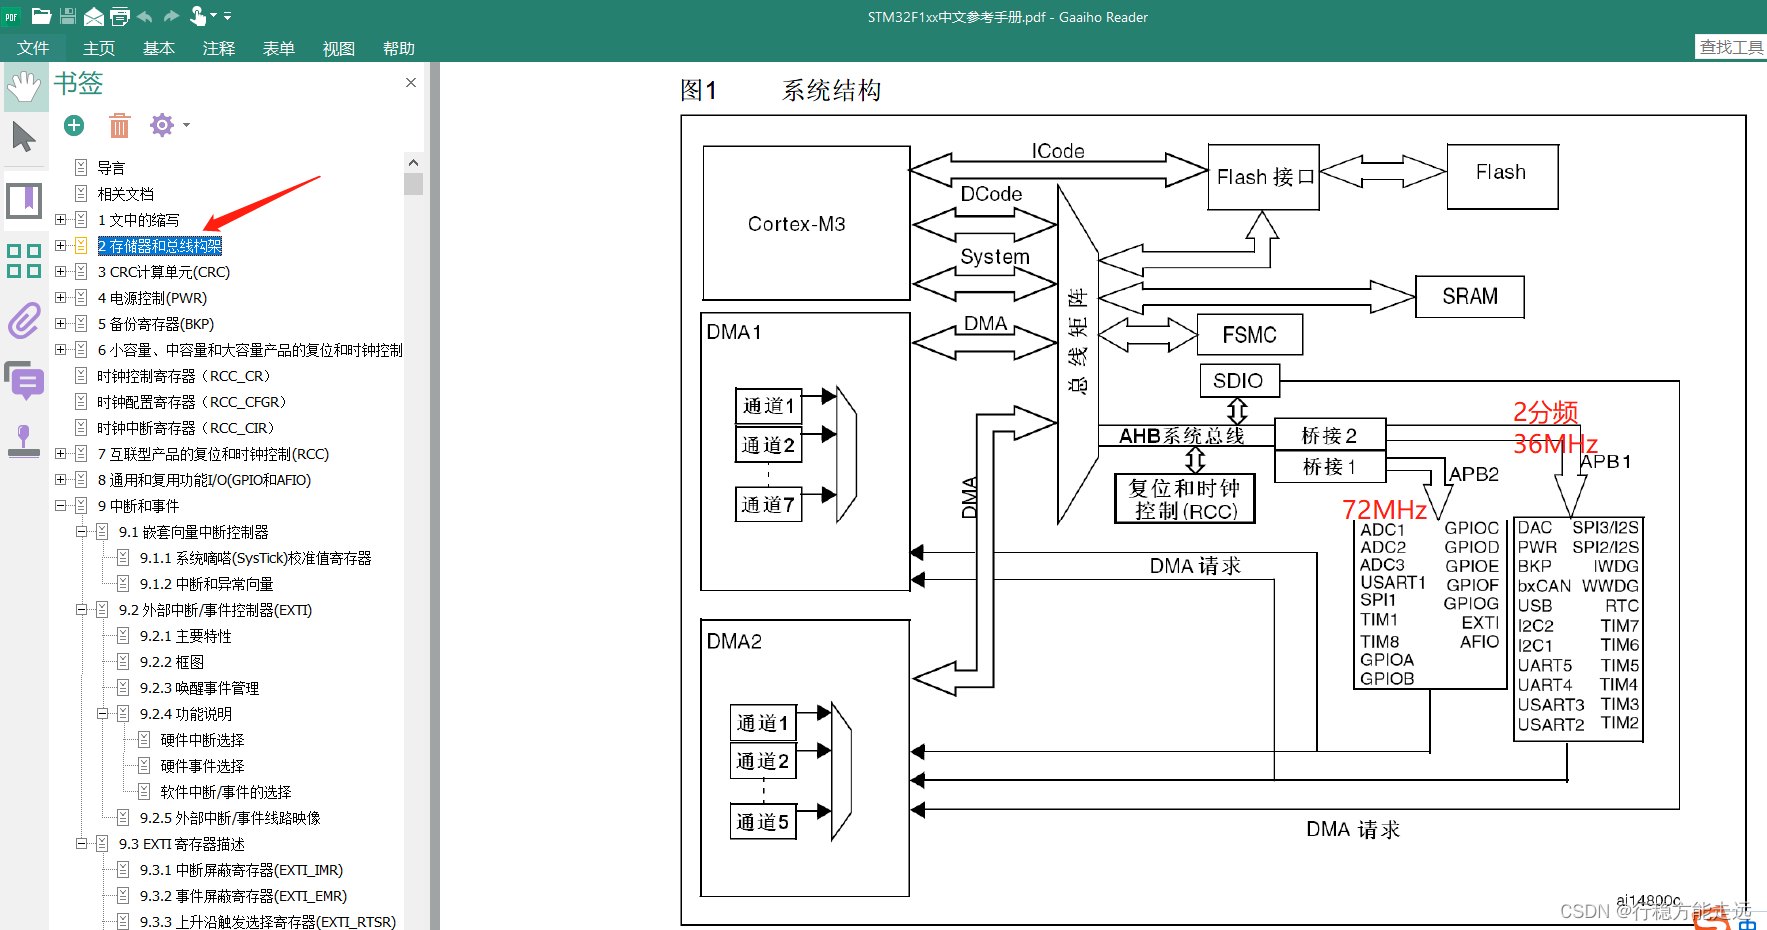Image resolution: width=1767 pixels, height=930 pixels.
Task: Select bookmark '时钟配置寄存器（RCC_CFGR）'
Action: (195, 402)
